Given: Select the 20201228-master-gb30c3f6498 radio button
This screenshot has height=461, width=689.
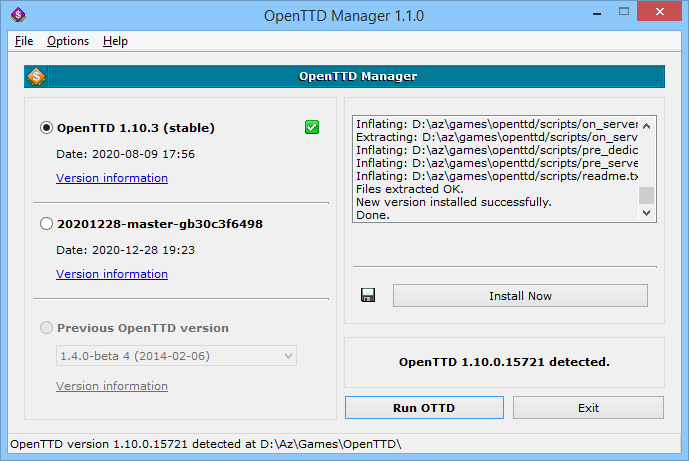Looking at the screenshot, I should [46, 224].
